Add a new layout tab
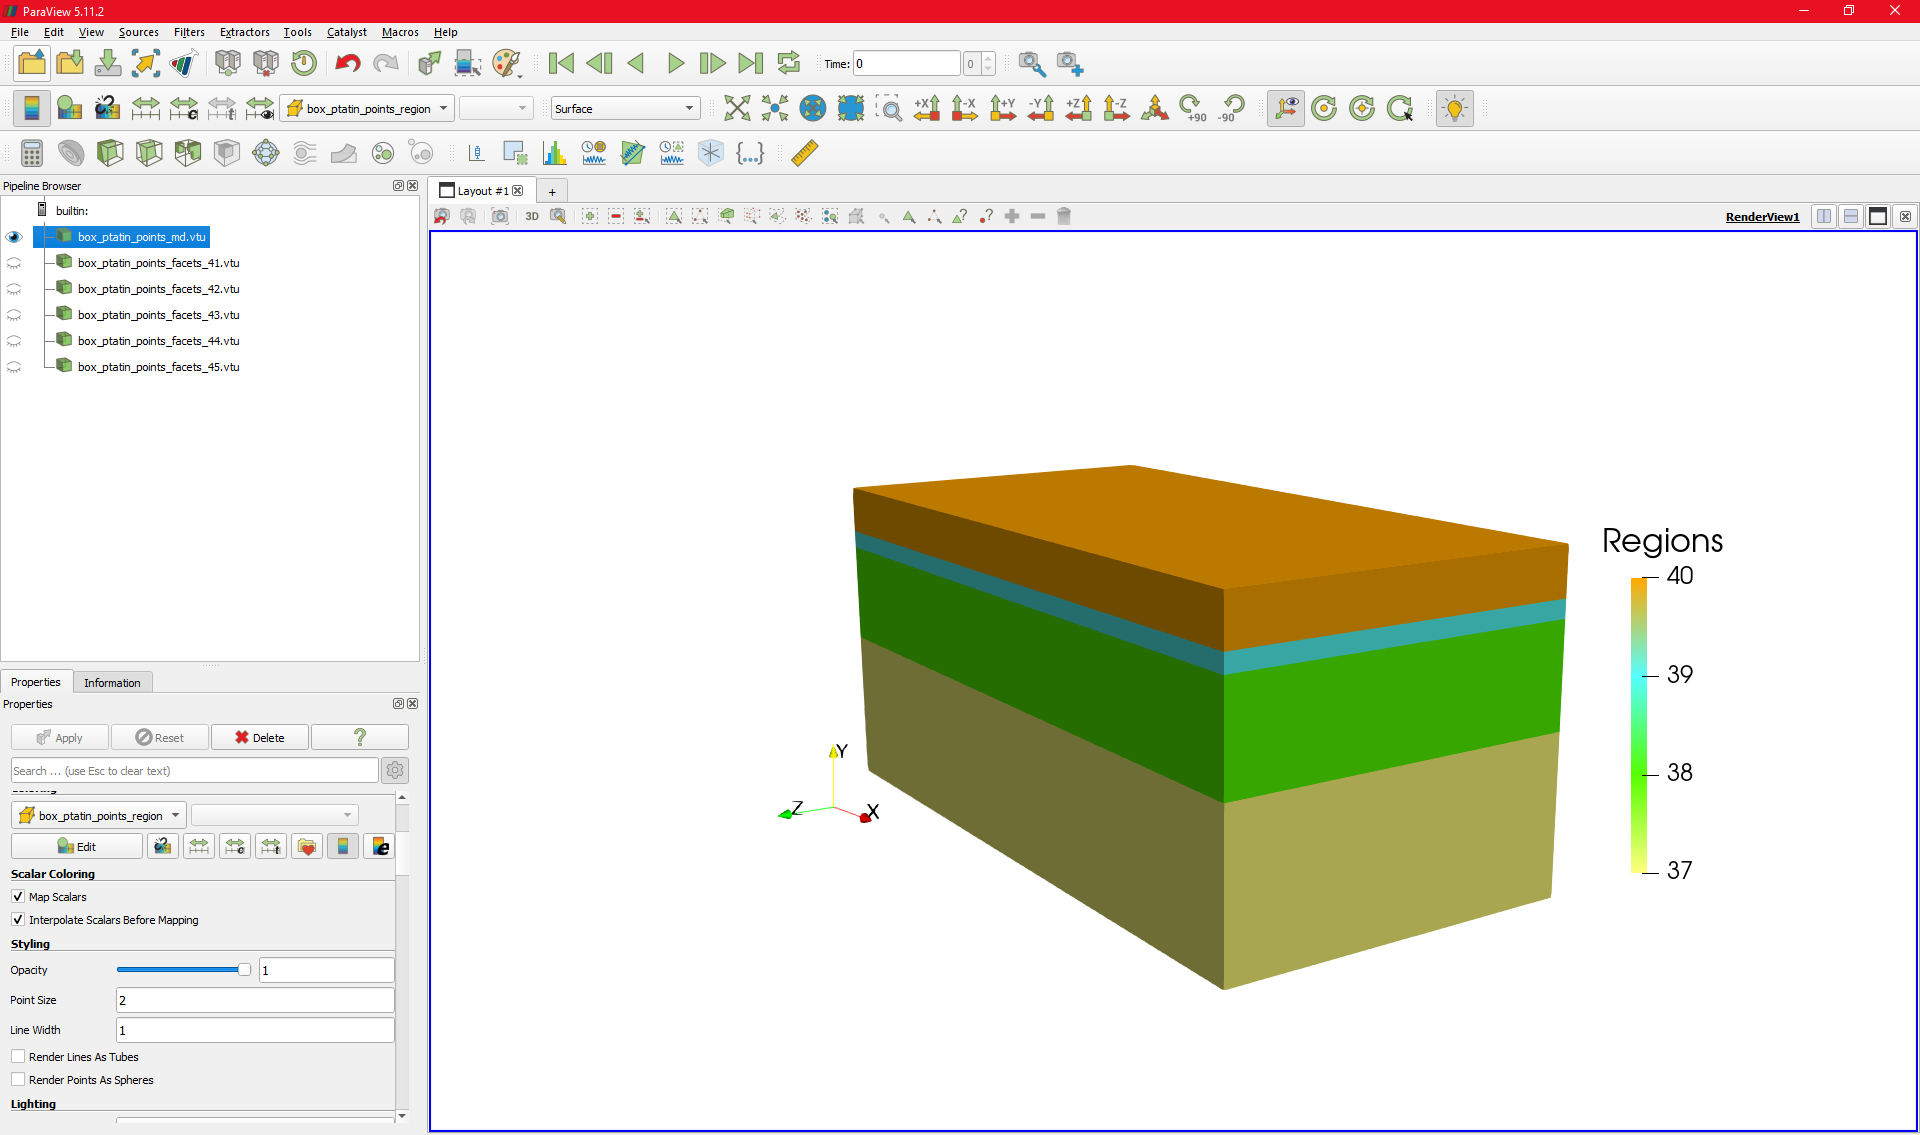 point(552,191)
